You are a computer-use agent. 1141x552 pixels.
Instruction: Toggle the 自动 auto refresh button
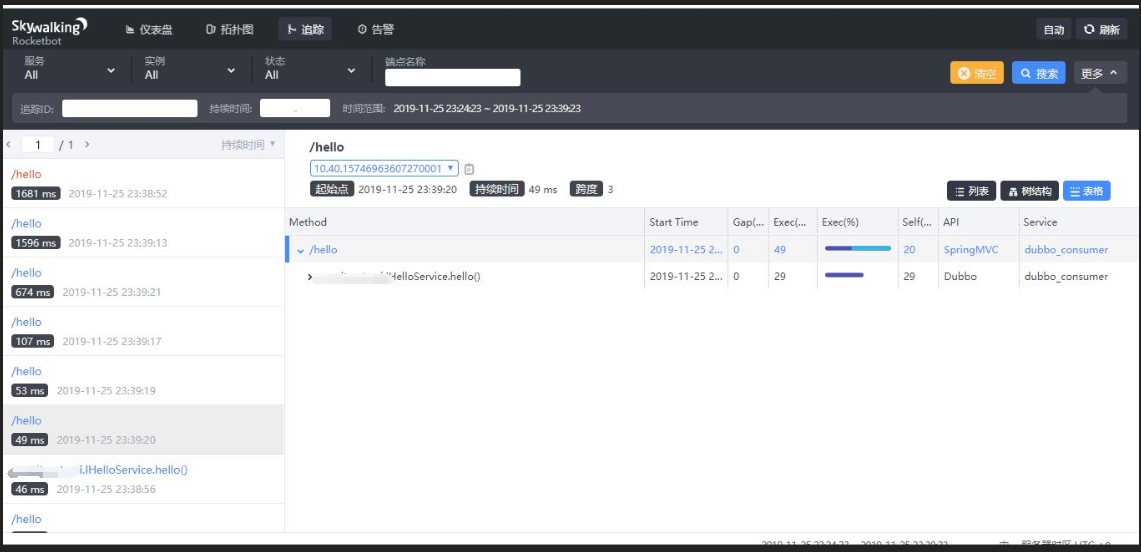click(x=1054, y=30)
